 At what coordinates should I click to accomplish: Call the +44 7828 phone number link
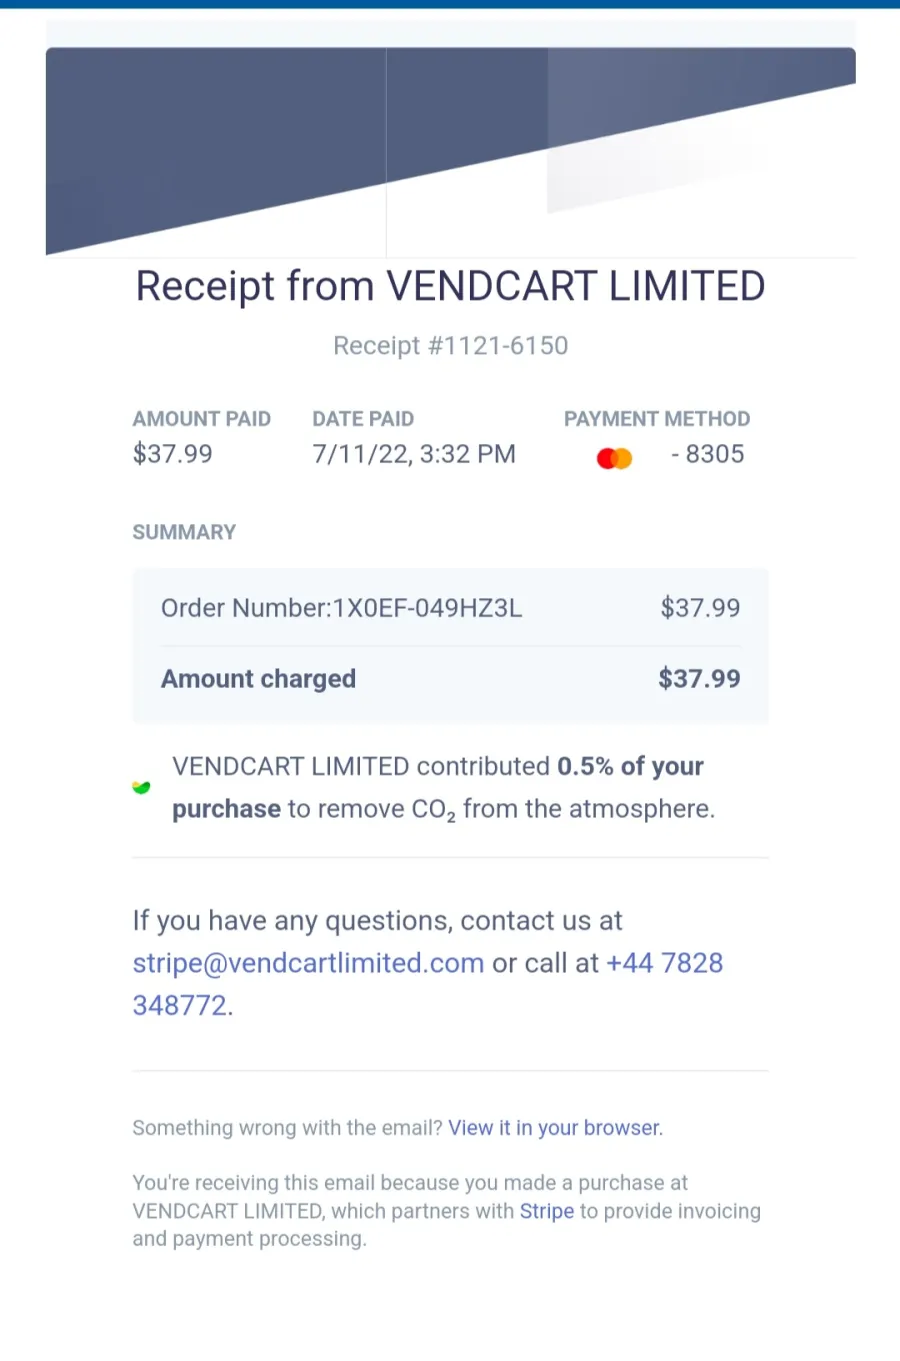(x=428, y=984)
